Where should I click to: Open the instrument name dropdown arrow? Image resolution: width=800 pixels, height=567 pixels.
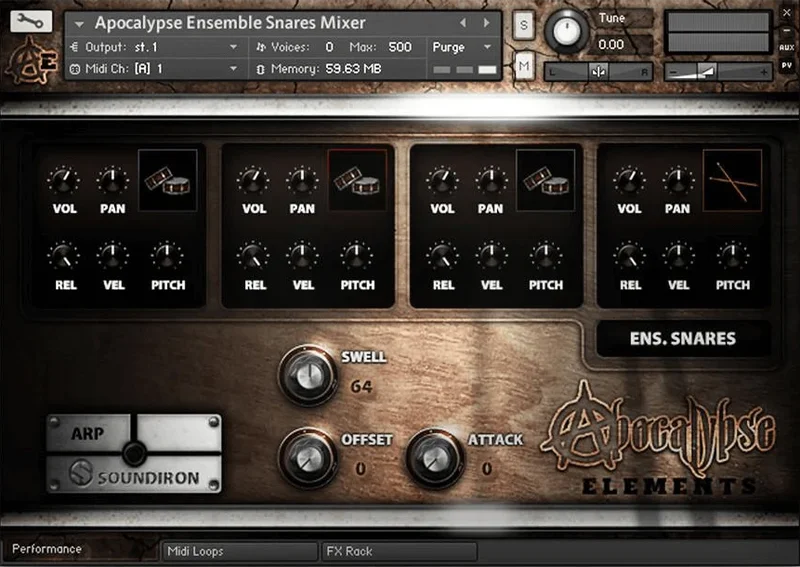click(x=79, y=24)
